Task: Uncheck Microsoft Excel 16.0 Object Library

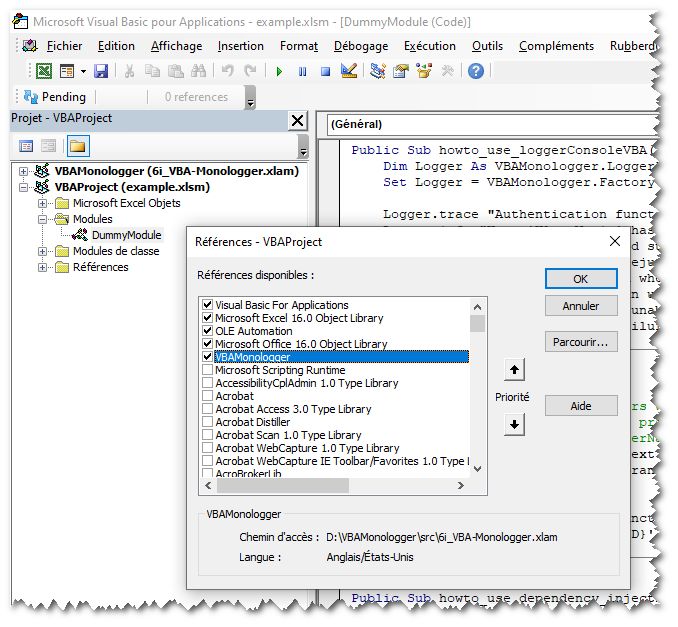Action: (208, 318)
